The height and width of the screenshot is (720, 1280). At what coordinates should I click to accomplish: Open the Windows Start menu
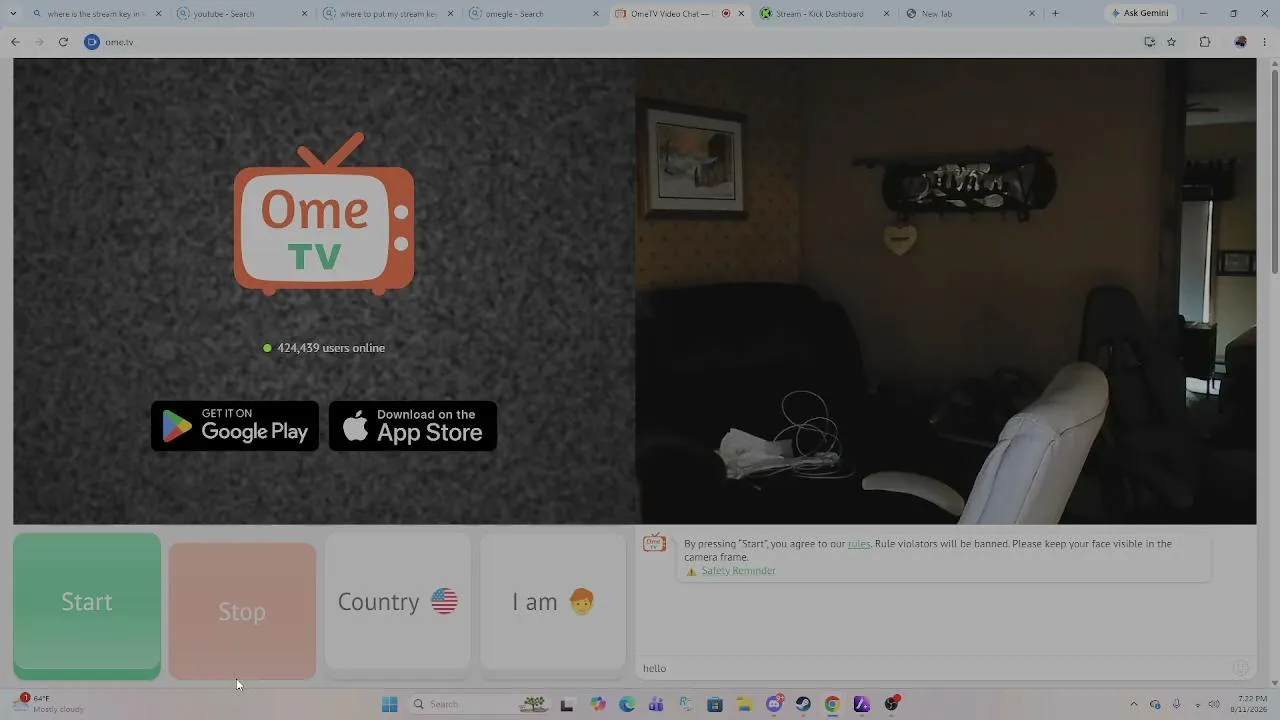pos(390,704)
